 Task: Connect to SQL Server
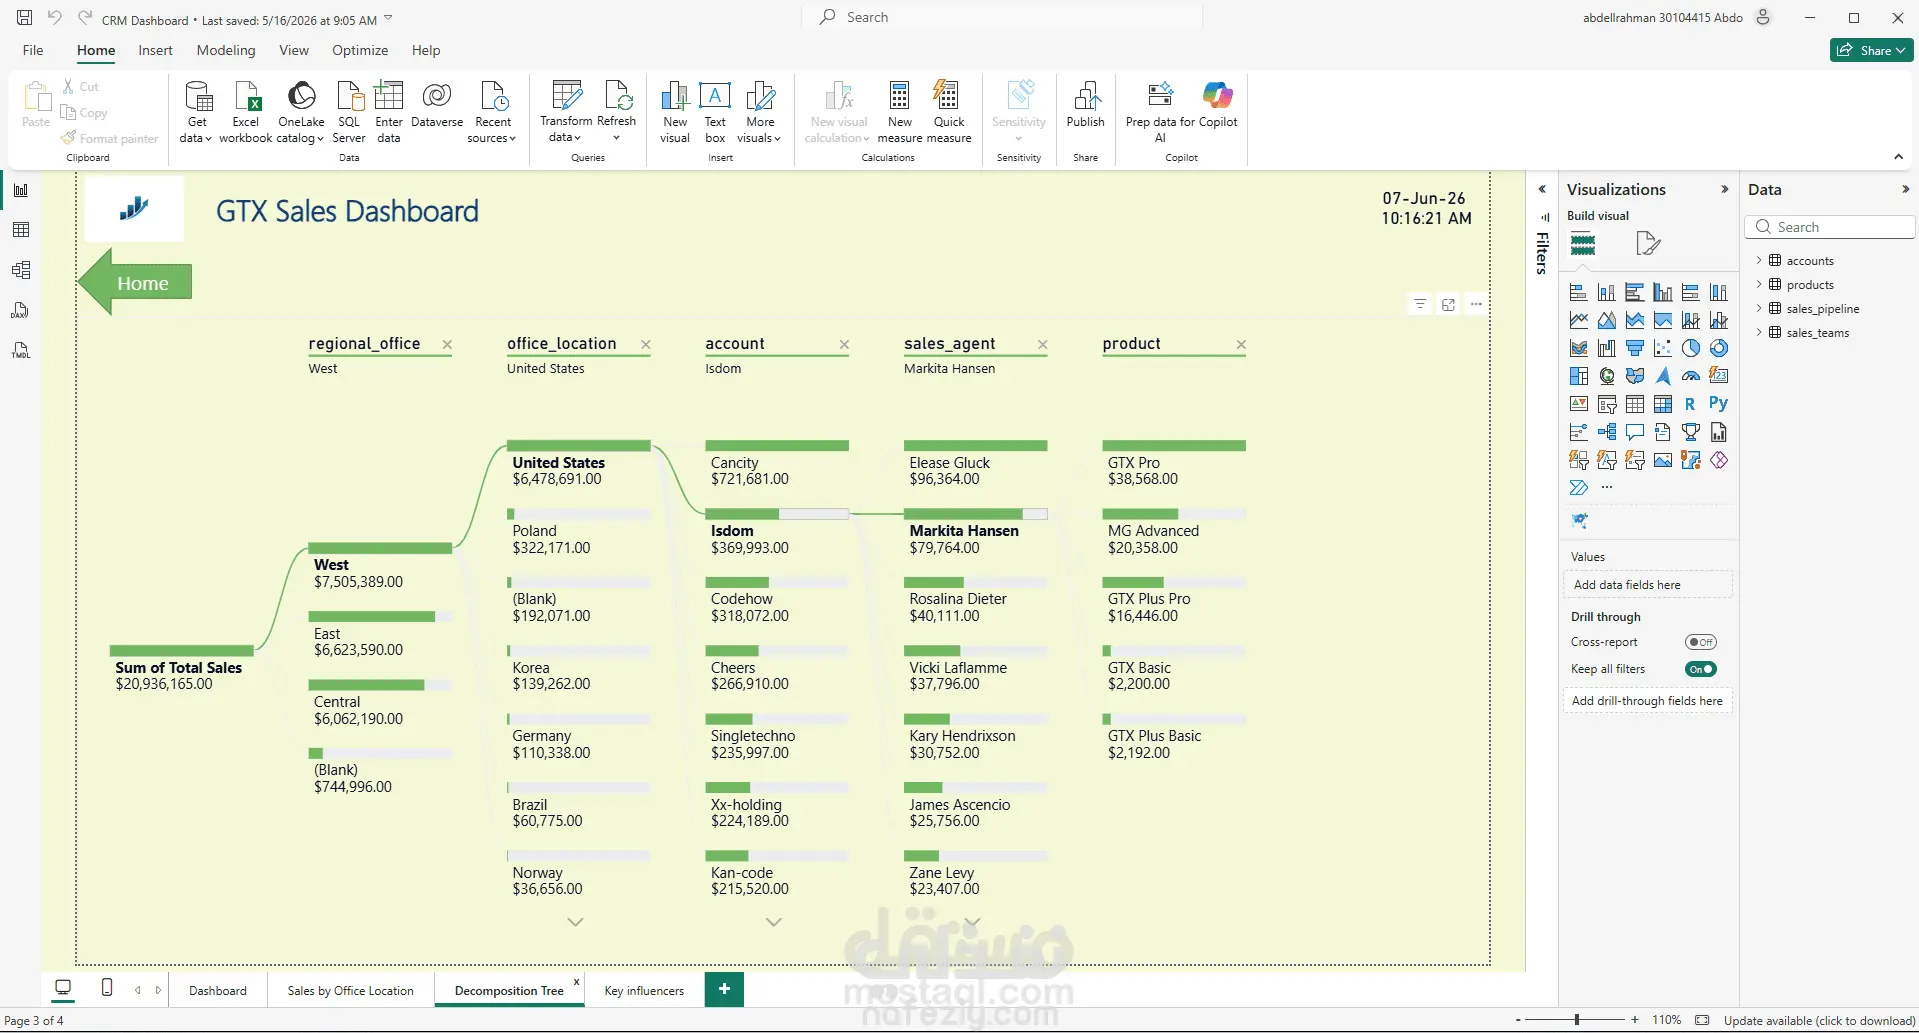point(349,111)
